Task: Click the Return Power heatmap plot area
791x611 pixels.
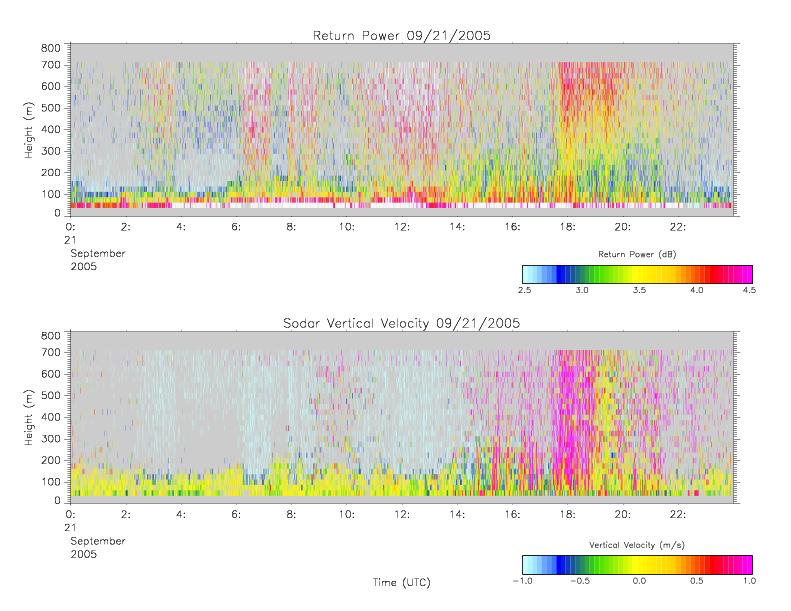Action: [402, 130]
